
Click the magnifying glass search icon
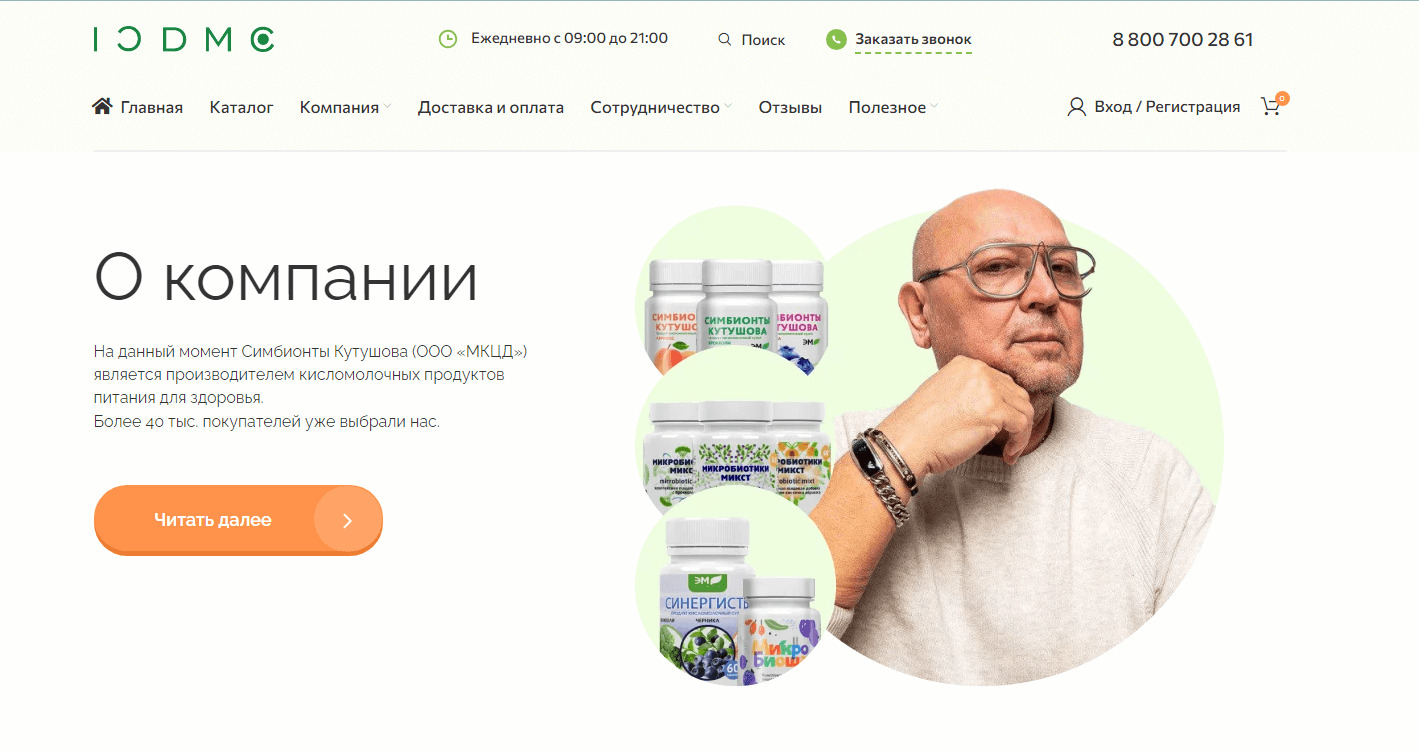pyautogui.click(x=725, y=40)
